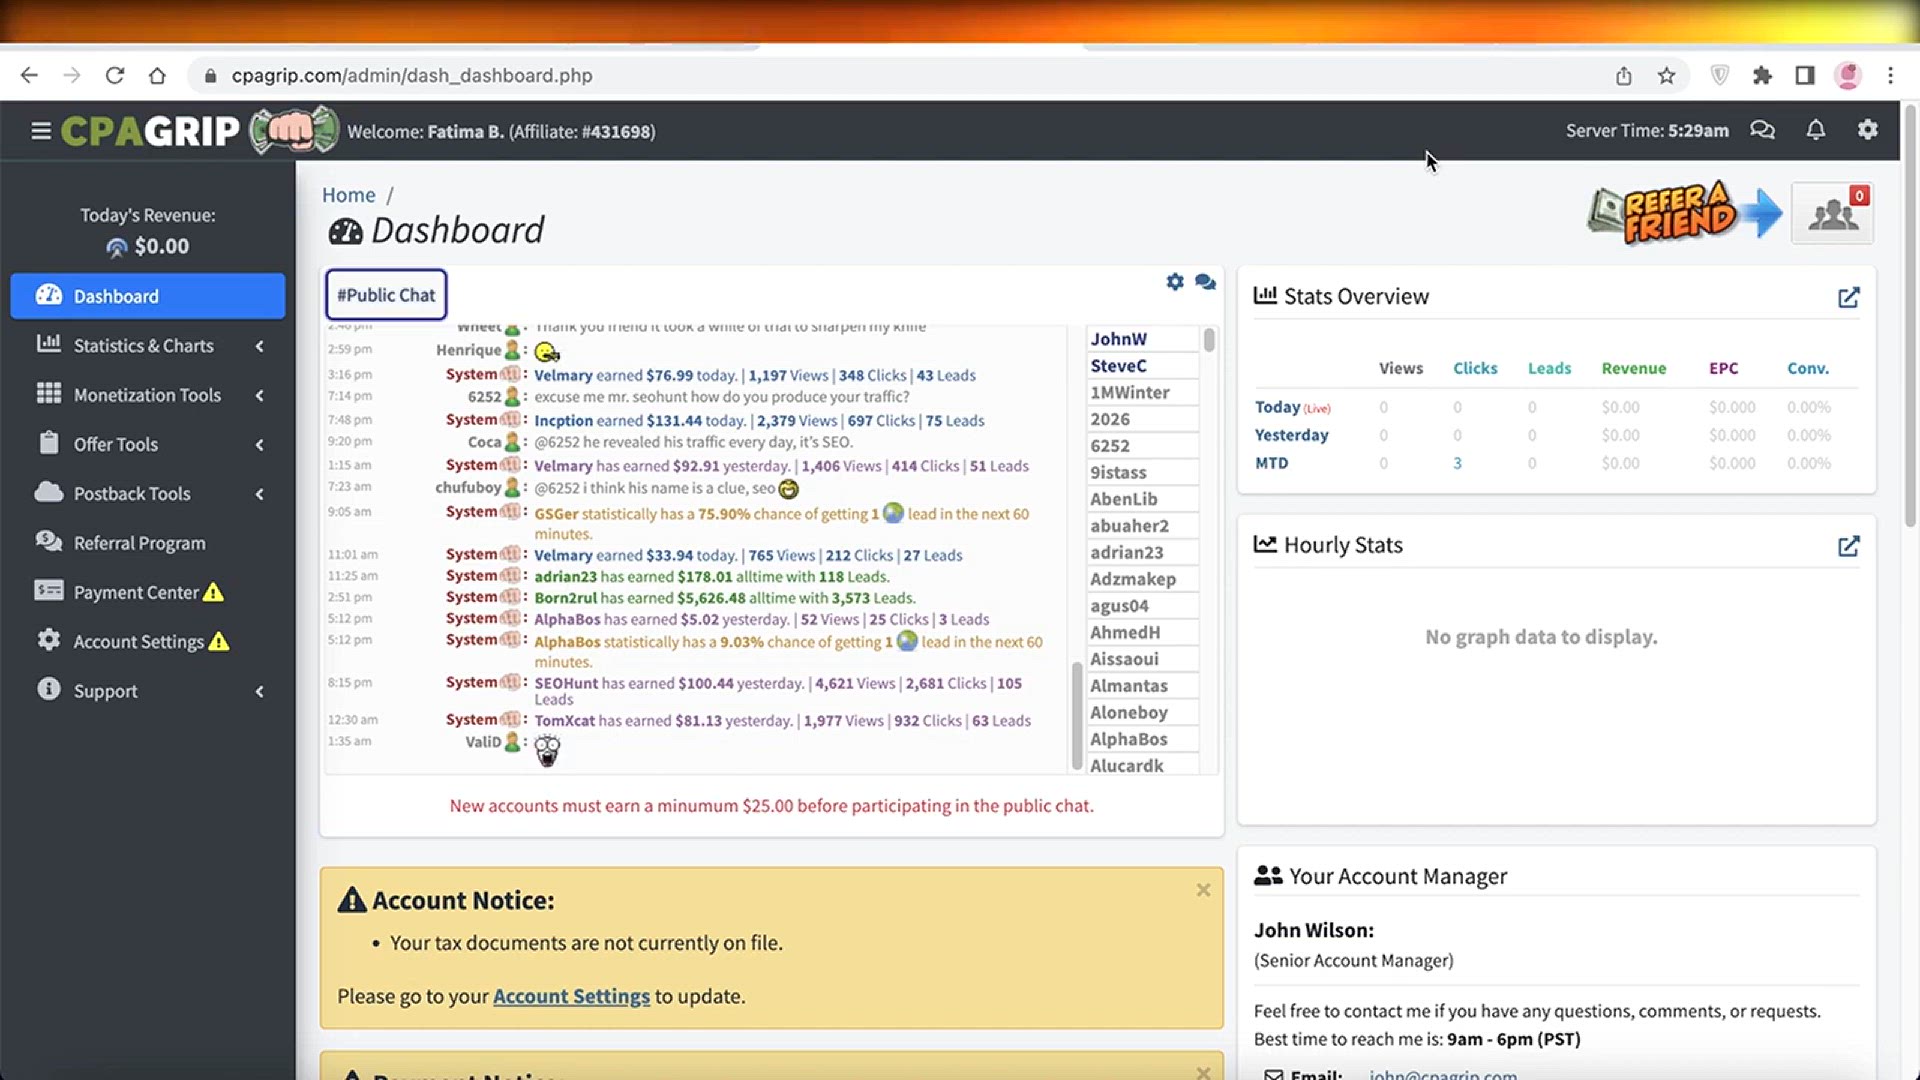This screenshot has width=1920, height=1080.
Task: Expand Postback Tools menu
Action: coord(148,493)
